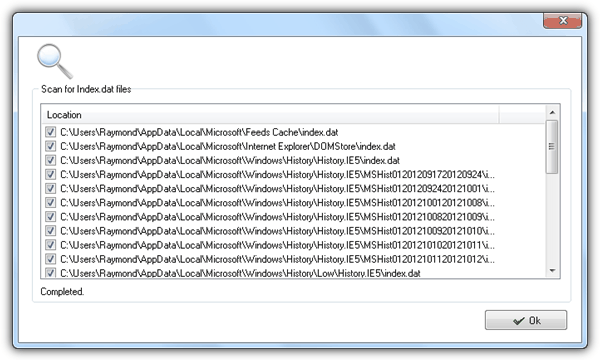600x360 pixels.
Task: Select row text ending MSHist012012091720120924
Action: point(277,175)
